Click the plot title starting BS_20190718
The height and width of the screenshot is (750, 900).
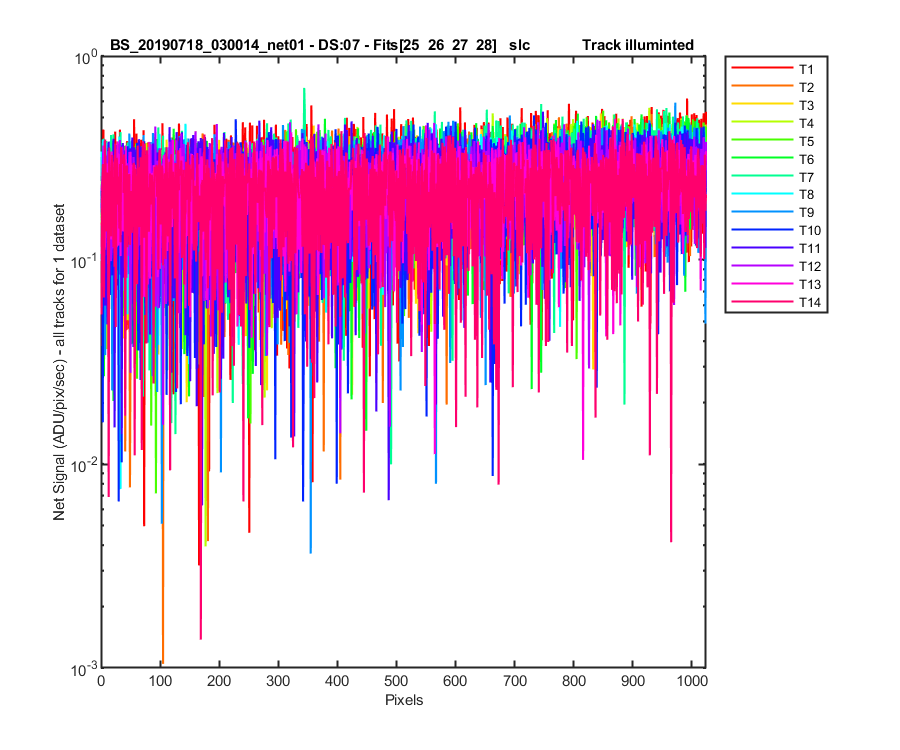[x=320, y=45]
